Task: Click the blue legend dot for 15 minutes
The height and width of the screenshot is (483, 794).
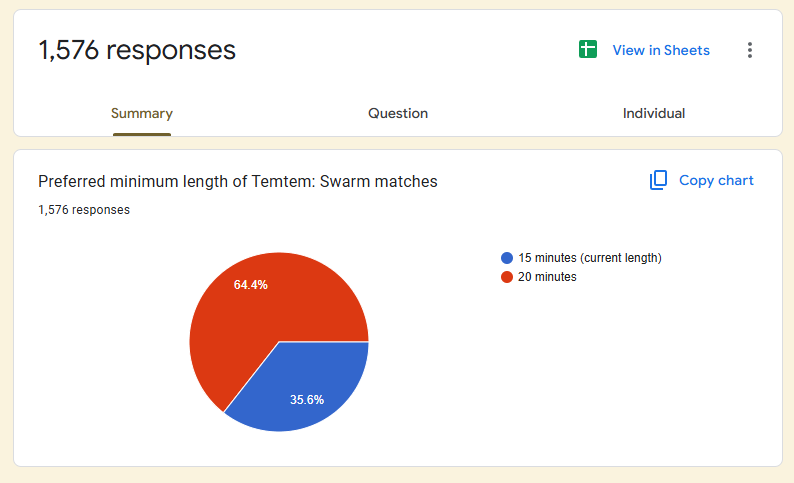Action: [x=507, y=258]
